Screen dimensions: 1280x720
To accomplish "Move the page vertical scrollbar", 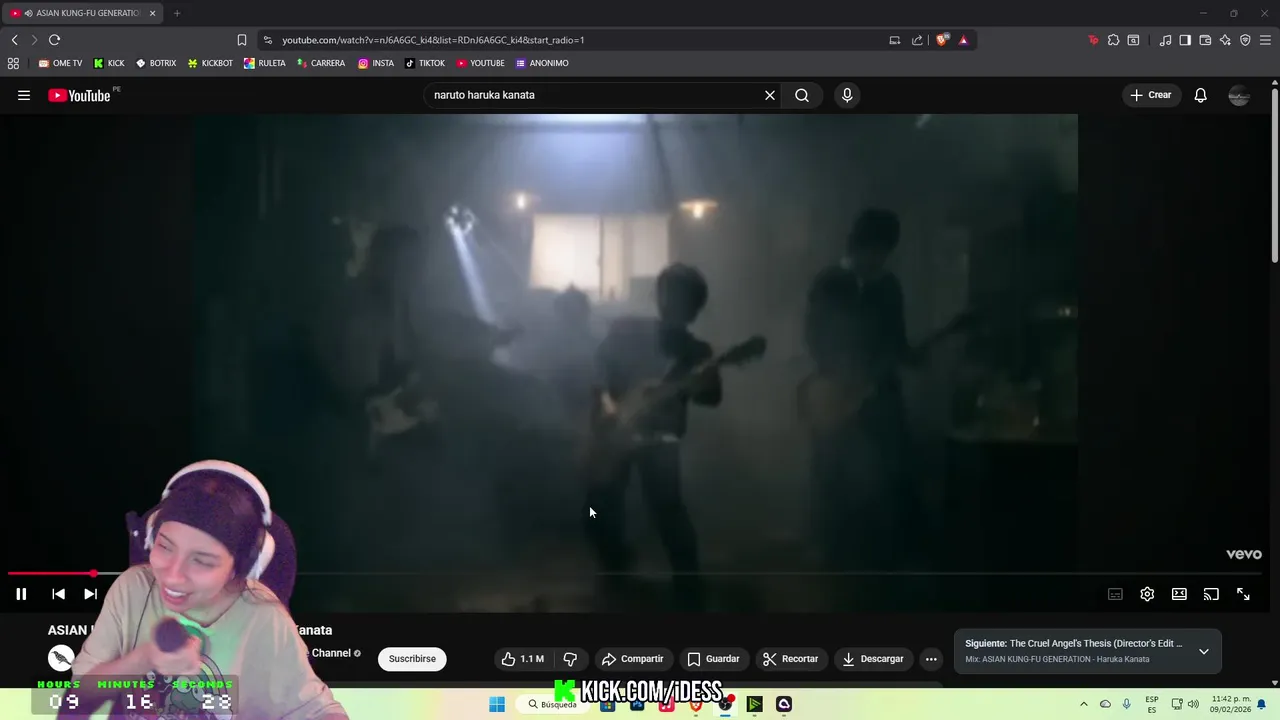I will pyautogui.click(x=1274, y=176).
